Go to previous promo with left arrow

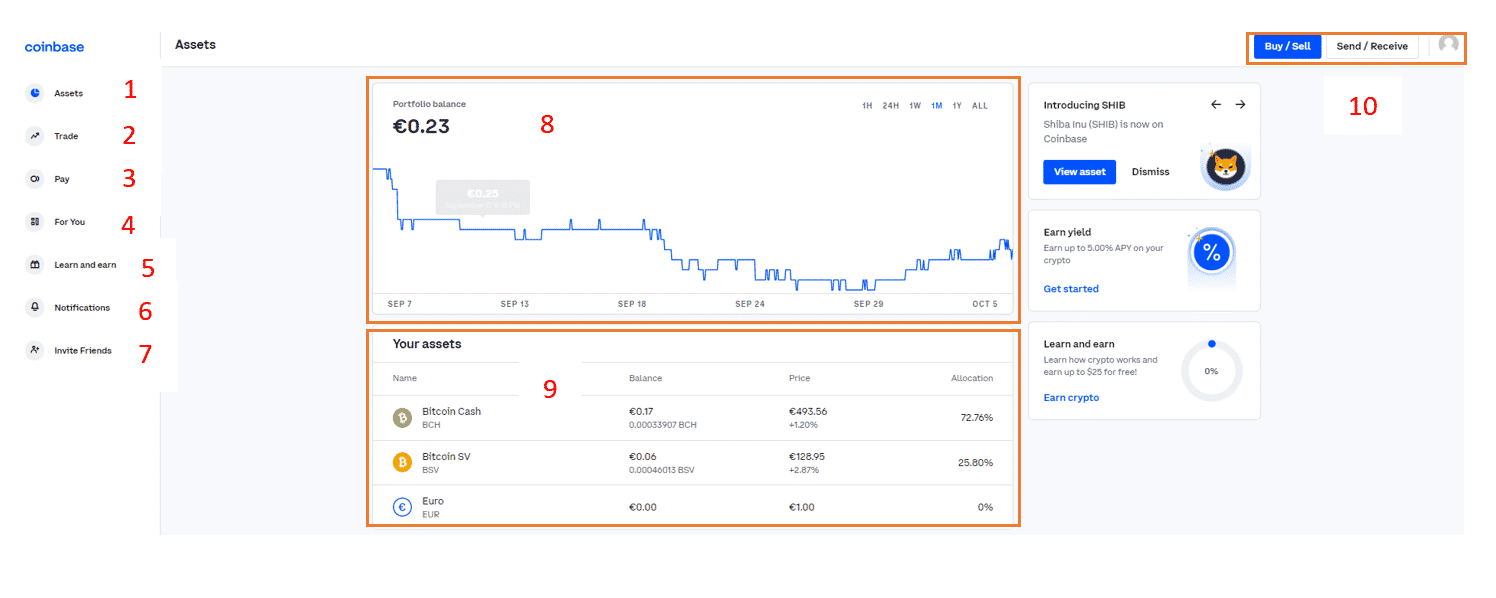tap(1216, 104)
